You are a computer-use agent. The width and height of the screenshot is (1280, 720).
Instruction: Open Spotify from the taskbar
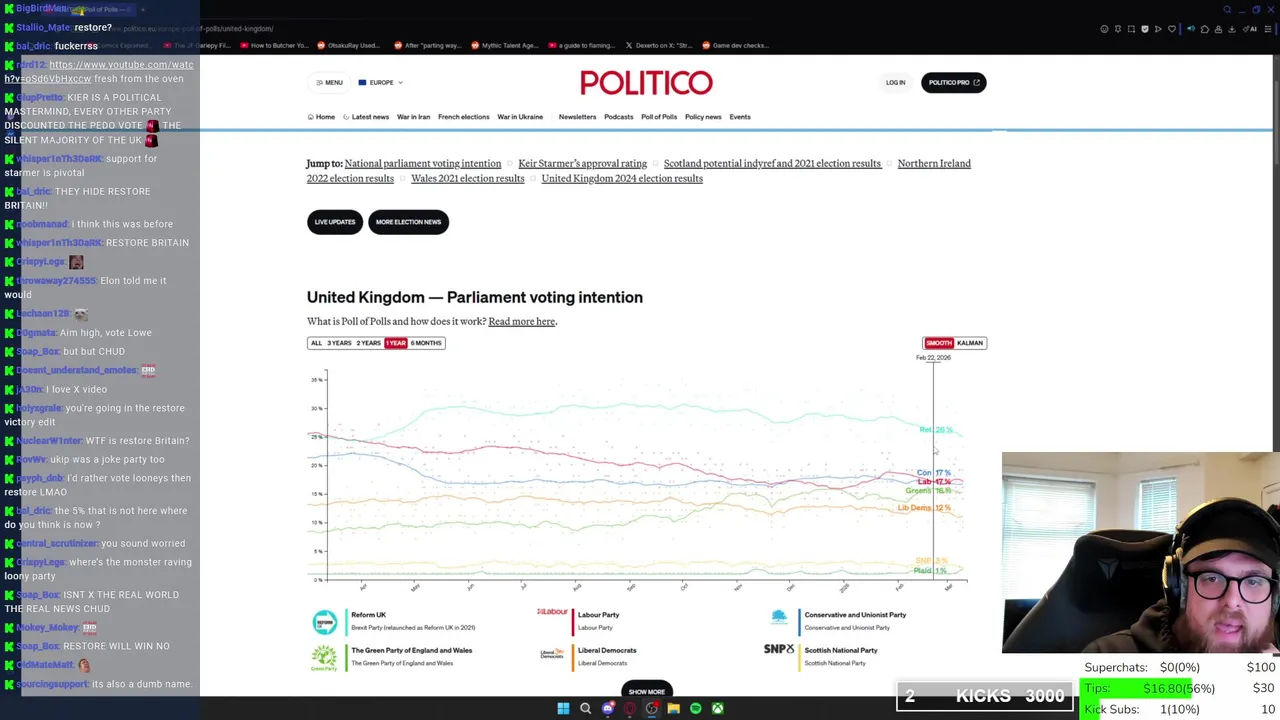coord(695,708)
